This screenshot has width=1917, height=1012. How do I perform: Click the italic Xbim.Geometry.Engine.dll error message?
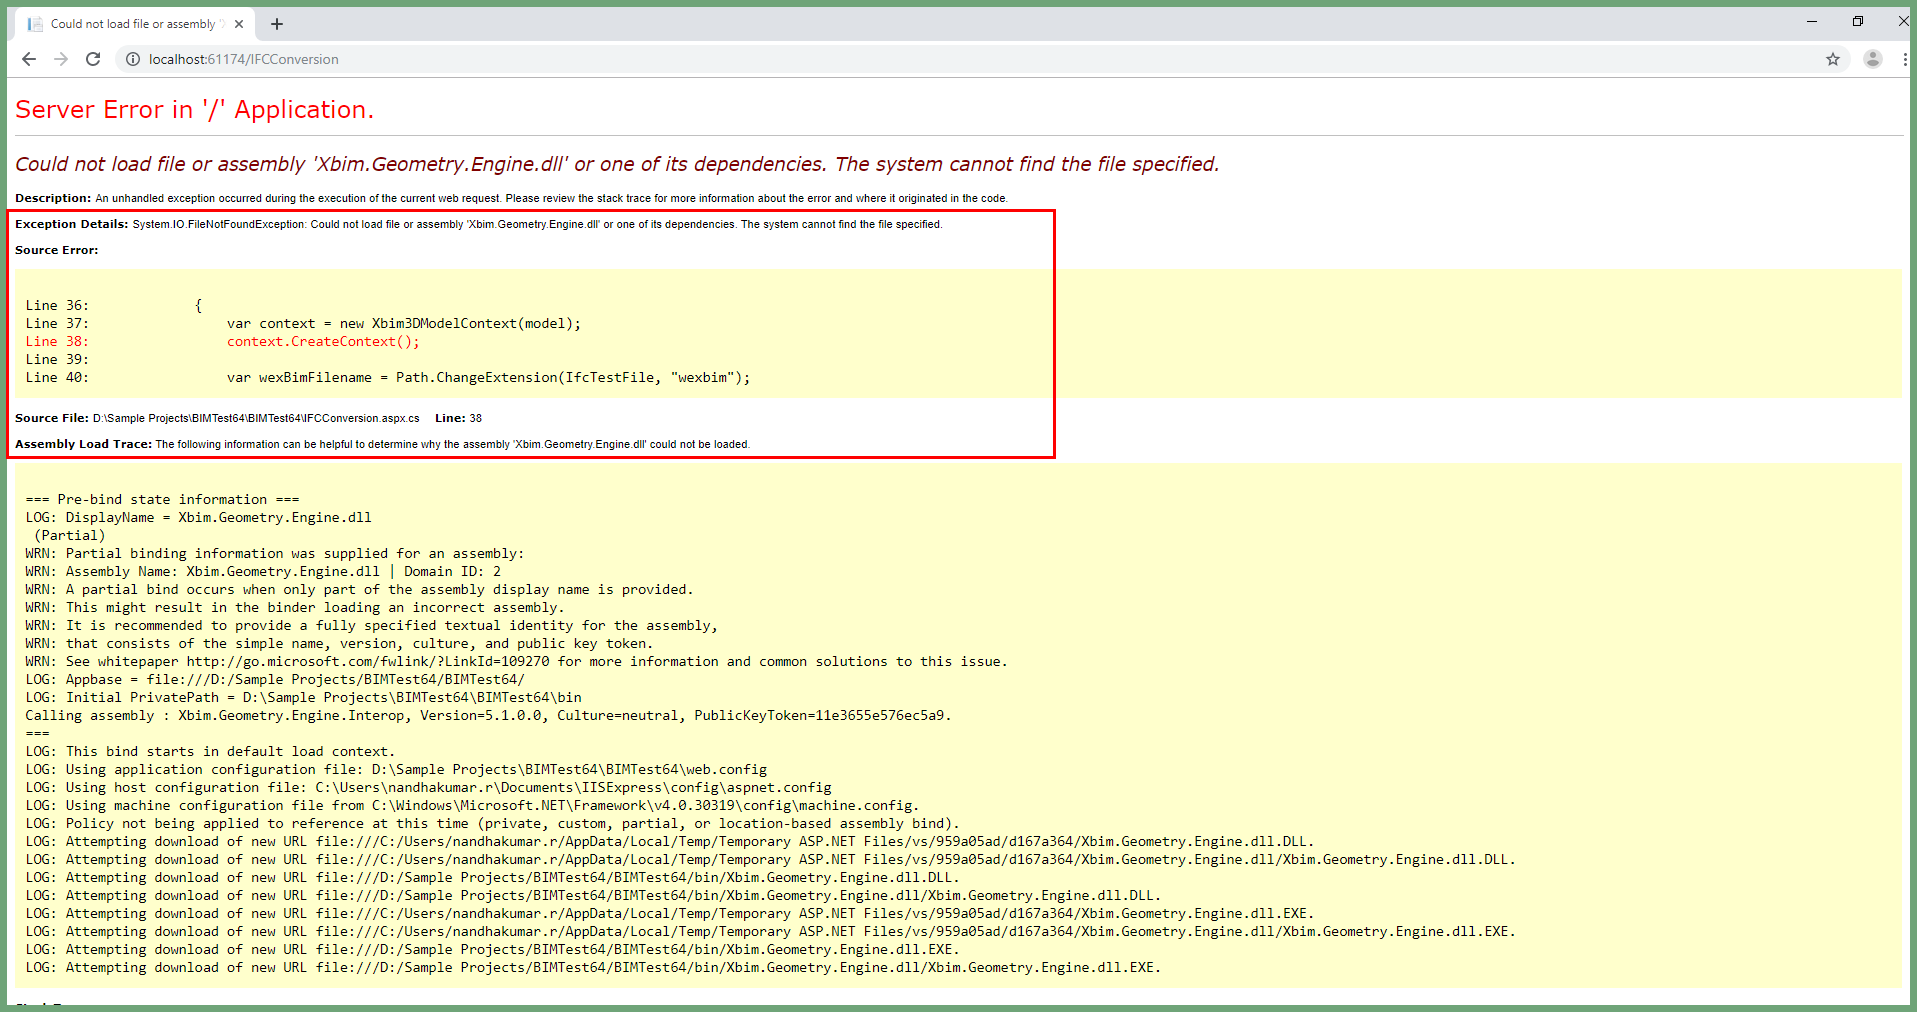tap(616, 164)
